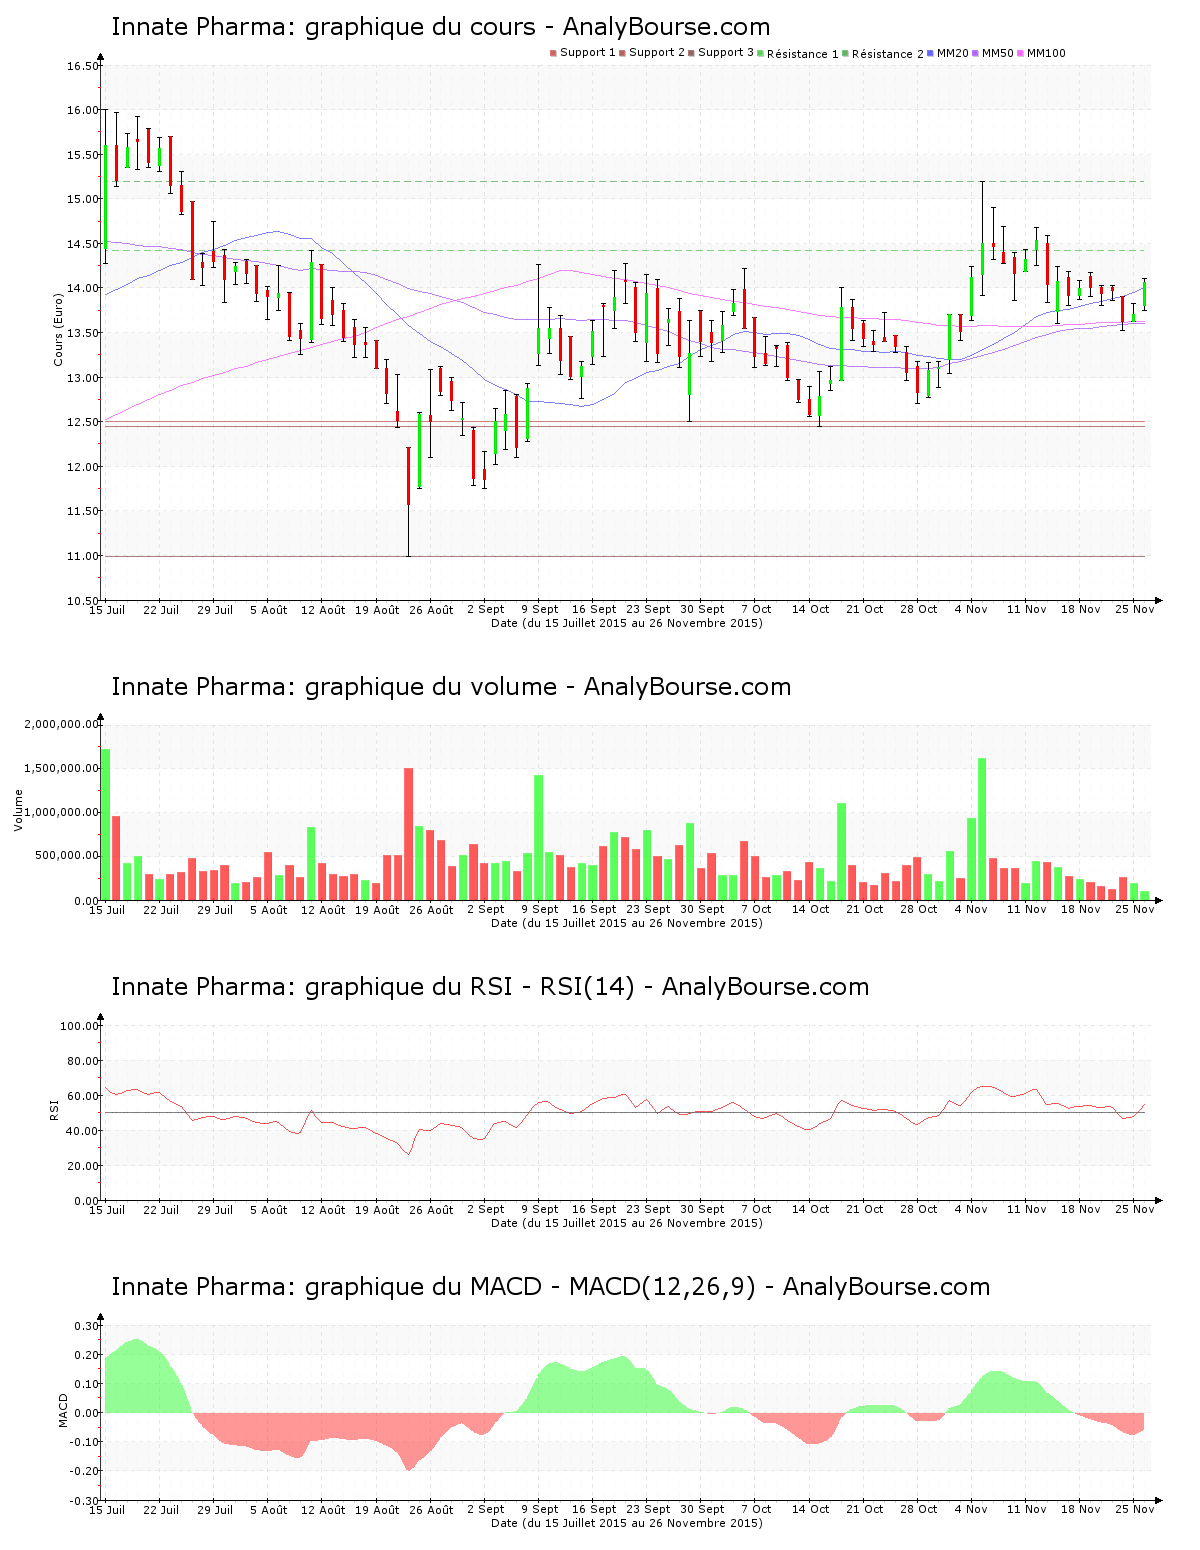Click the 'graphique du volume' chart title

click(451, 687)
